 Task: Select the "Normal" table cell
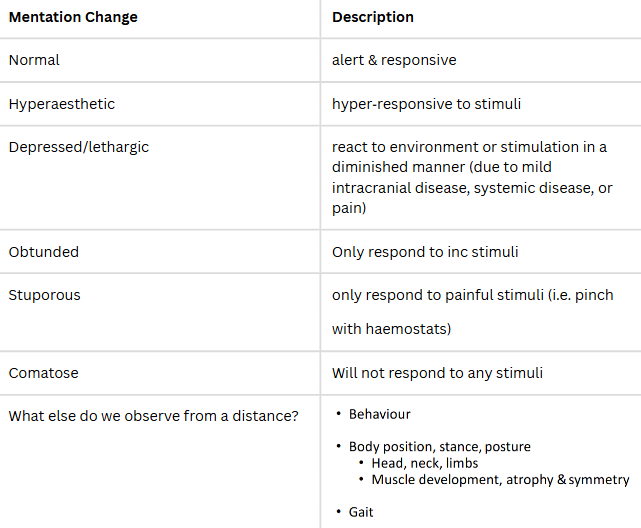click(34, 60)
